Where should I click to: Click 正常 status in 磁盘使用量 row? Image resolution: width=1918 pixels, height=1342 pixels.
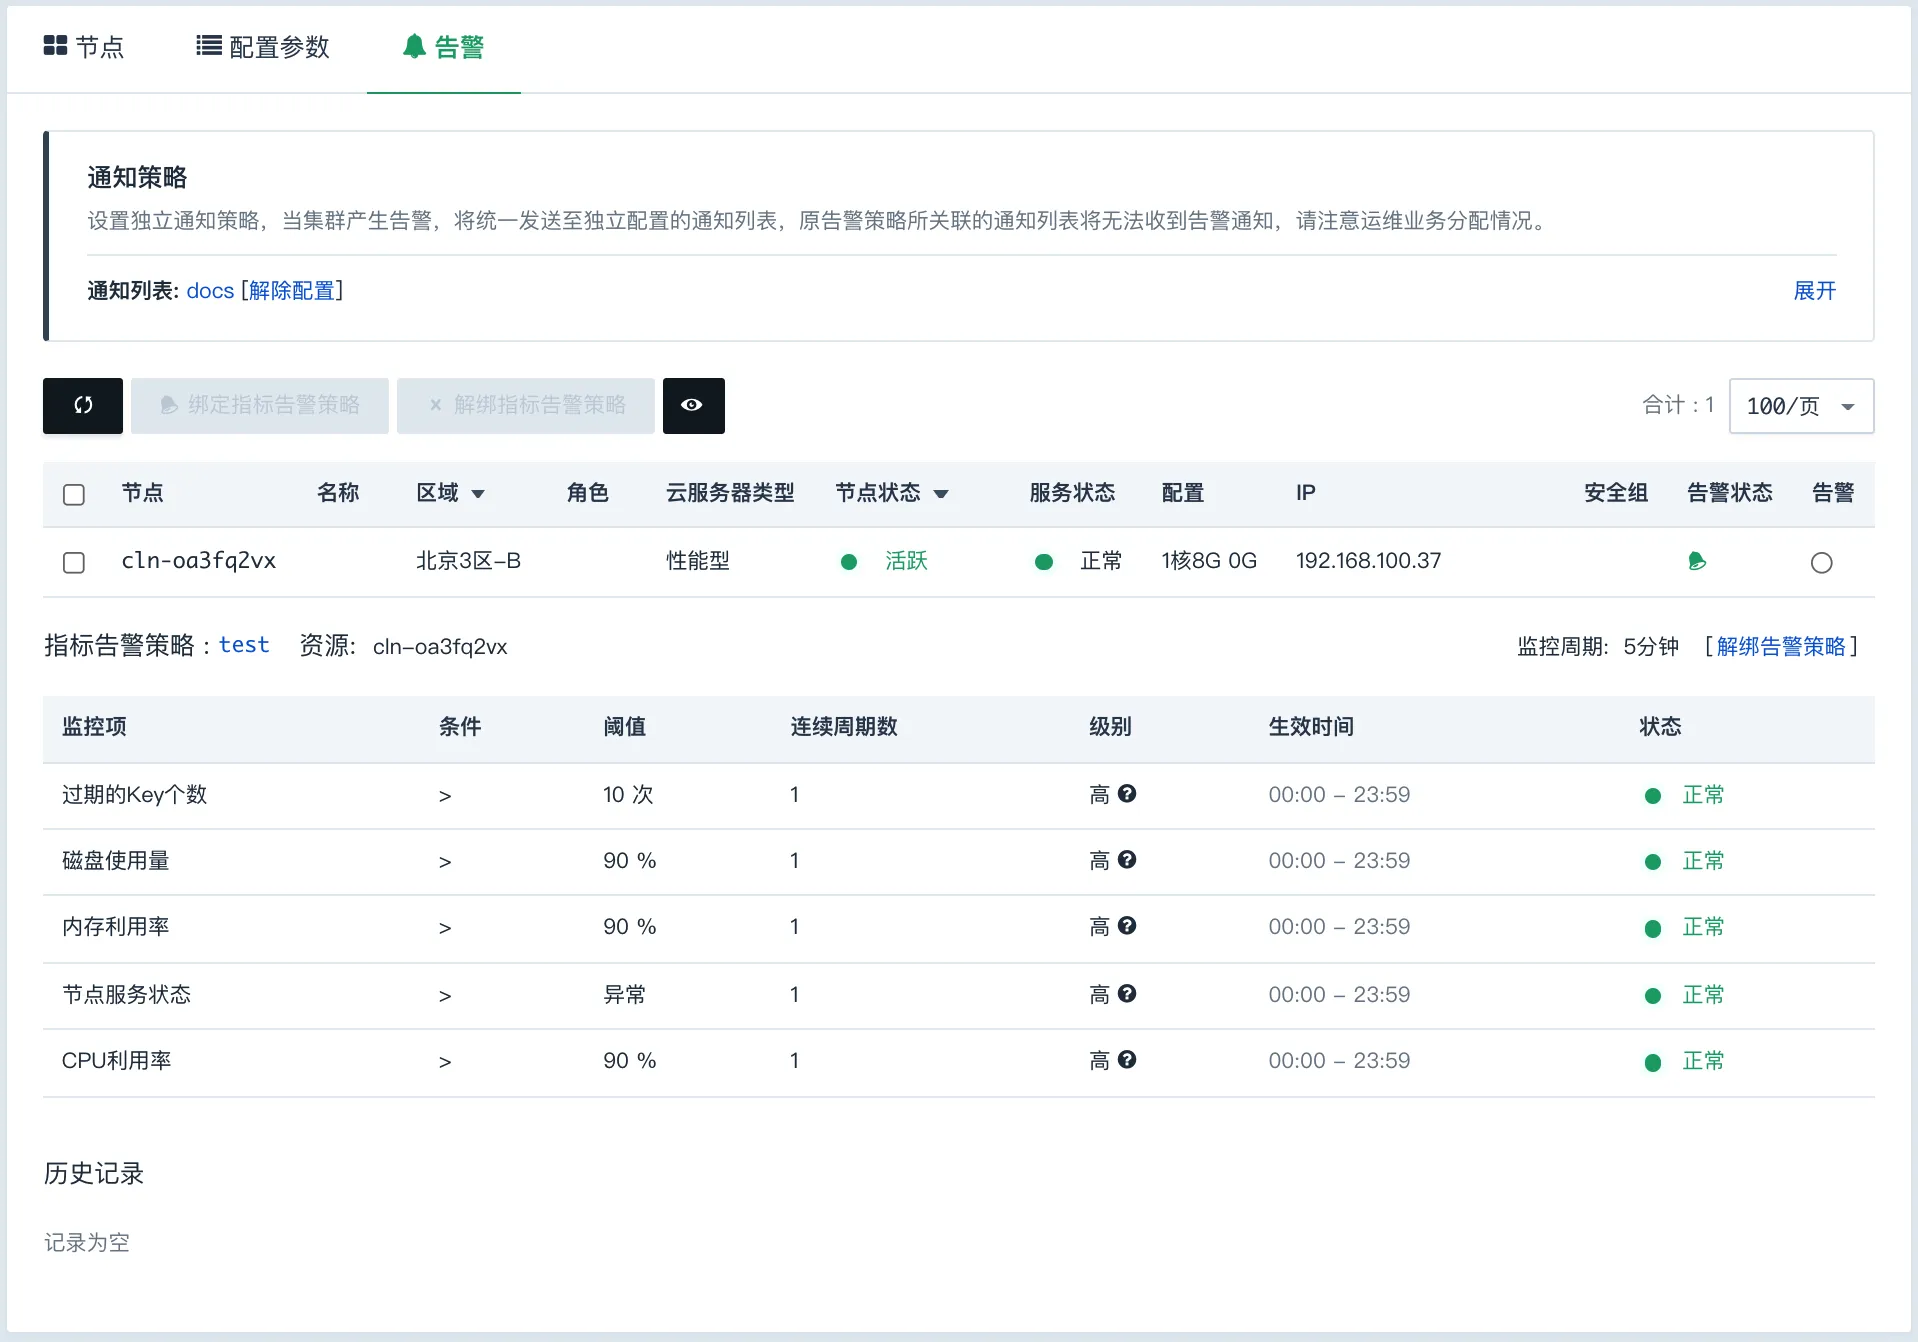click(x=1703, y=861)
